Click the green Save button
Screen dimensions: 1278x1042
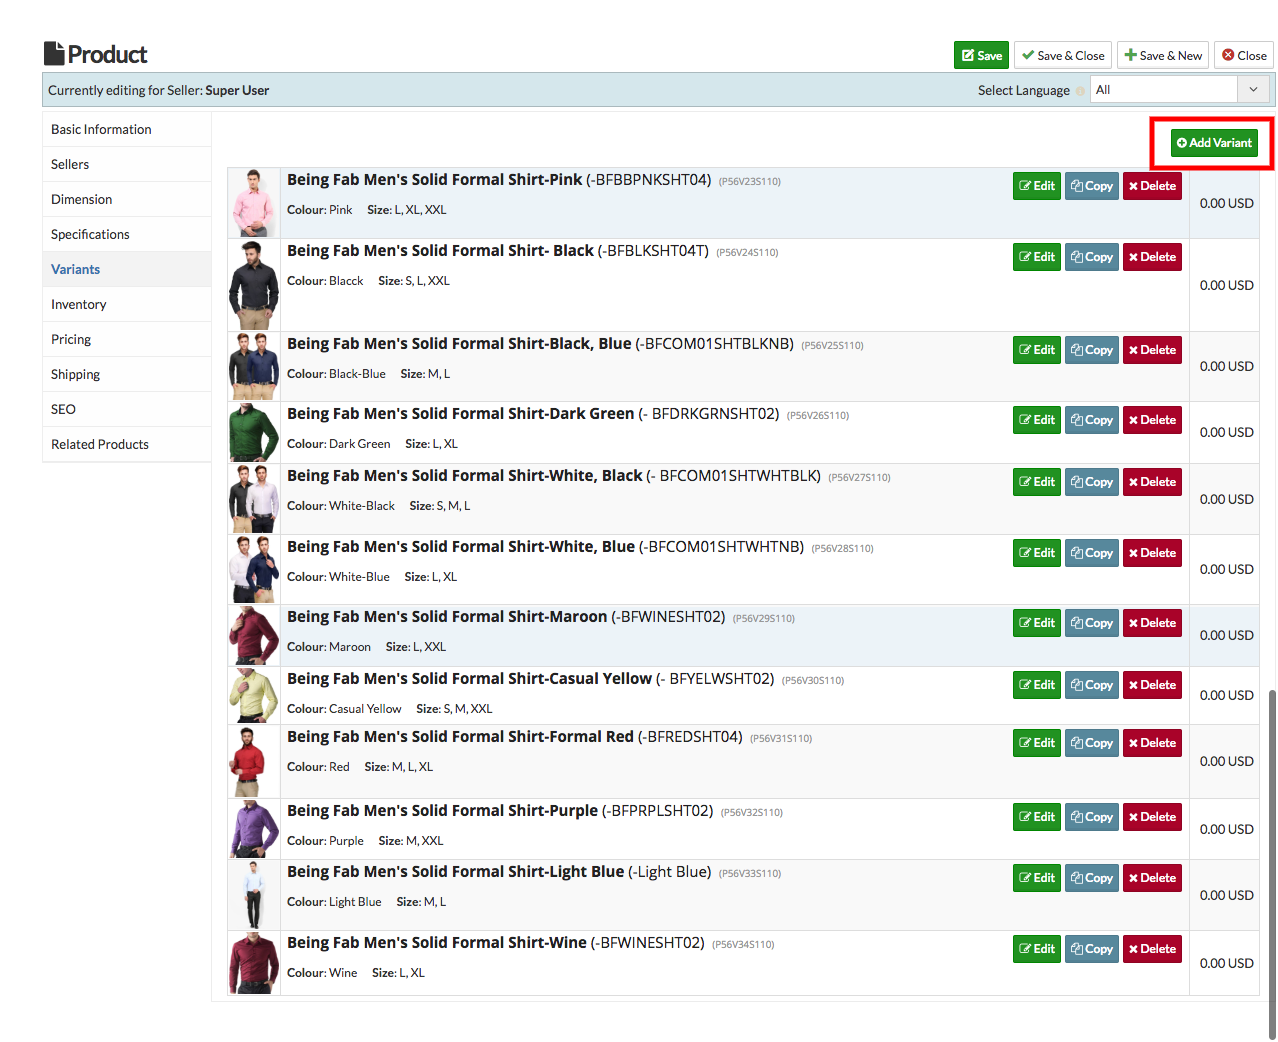pos(981,56)
